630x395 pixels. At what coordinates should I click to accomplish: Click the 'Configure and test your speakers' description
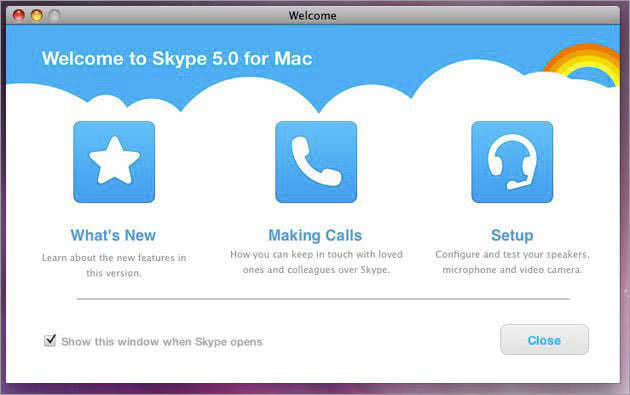(x=512, y=262)
